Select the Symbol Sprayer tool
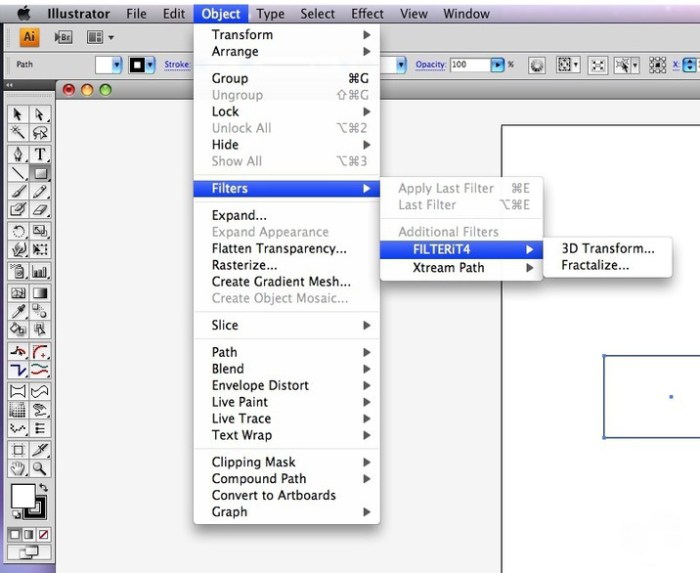 18,271
